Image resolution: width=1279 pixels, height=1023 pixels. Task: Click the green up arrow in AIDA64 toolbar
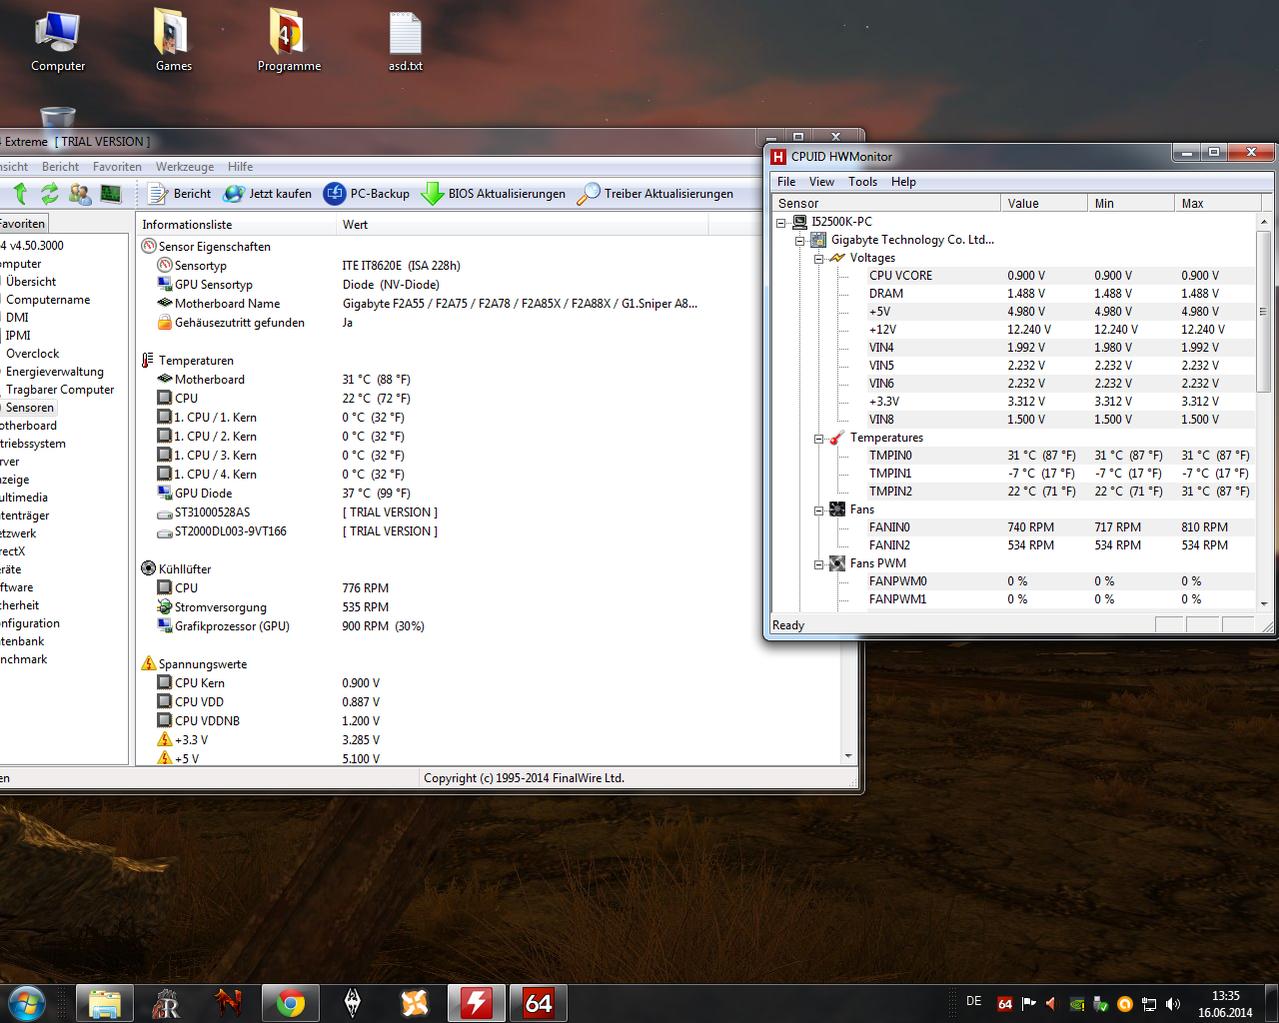tap(20, 193)
